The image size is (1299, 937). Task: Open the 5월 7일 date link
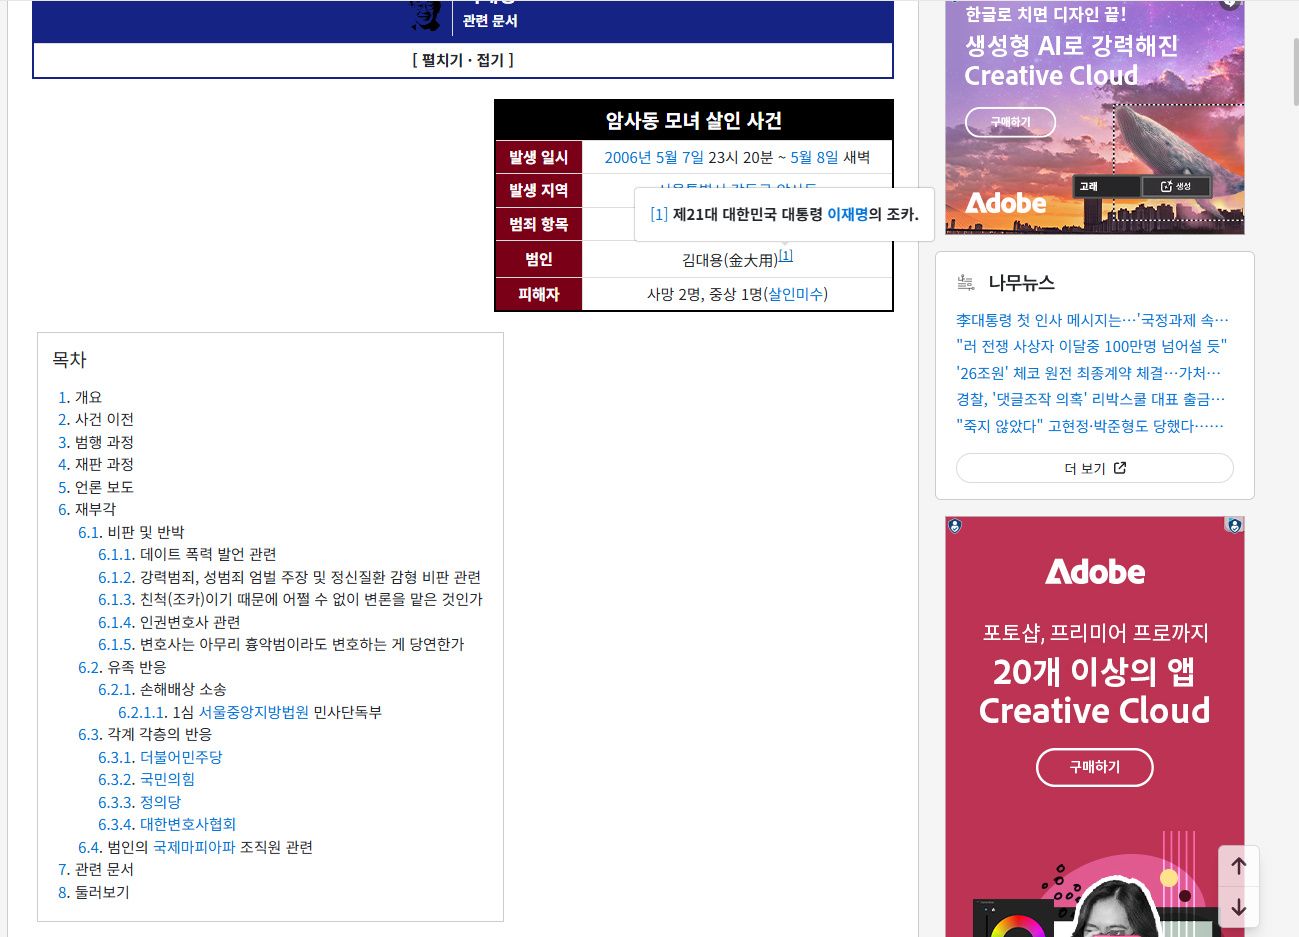tap(680, 157)
